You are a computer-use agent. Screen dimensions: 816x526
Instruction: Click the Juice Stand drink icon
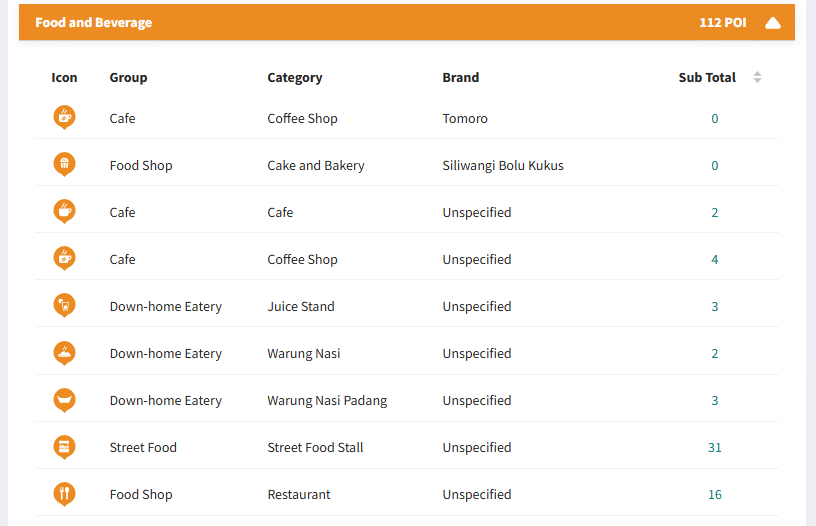pos(65,305)
